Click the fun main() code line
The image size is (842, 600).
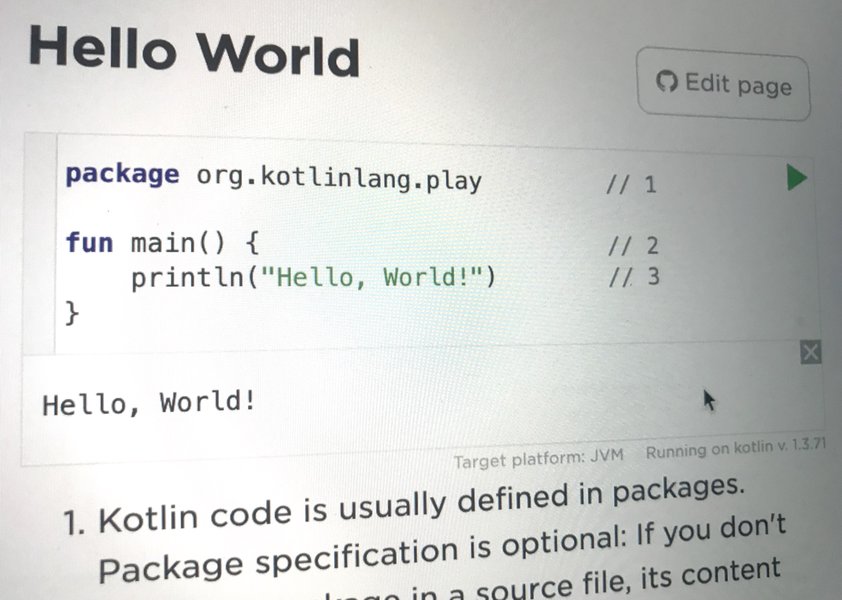[x=160, y=242]
